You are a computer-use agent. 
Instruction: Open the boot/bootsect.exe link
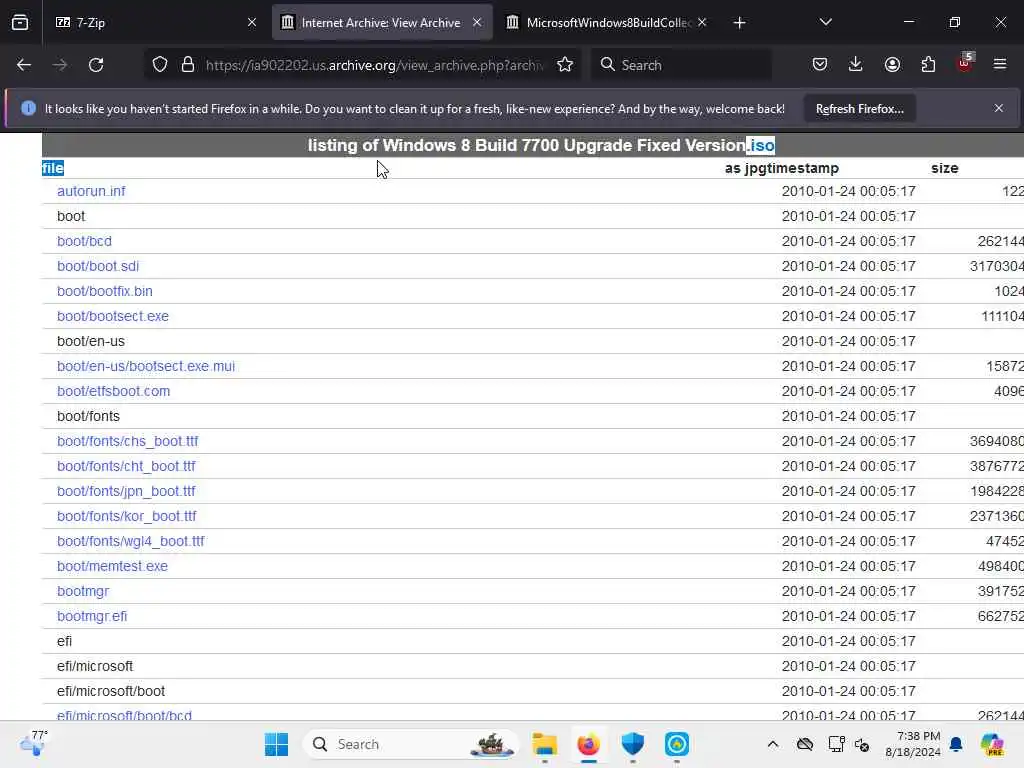point(113,316)
